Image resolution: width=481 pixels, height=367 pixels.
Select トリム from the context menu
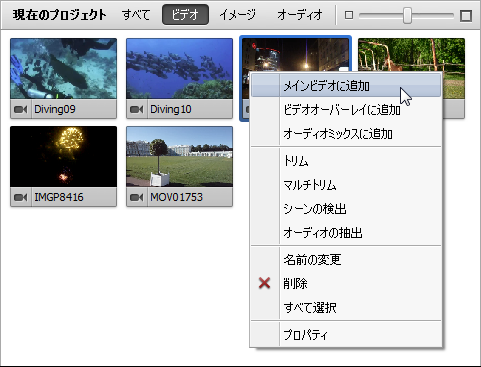(346, 161)
